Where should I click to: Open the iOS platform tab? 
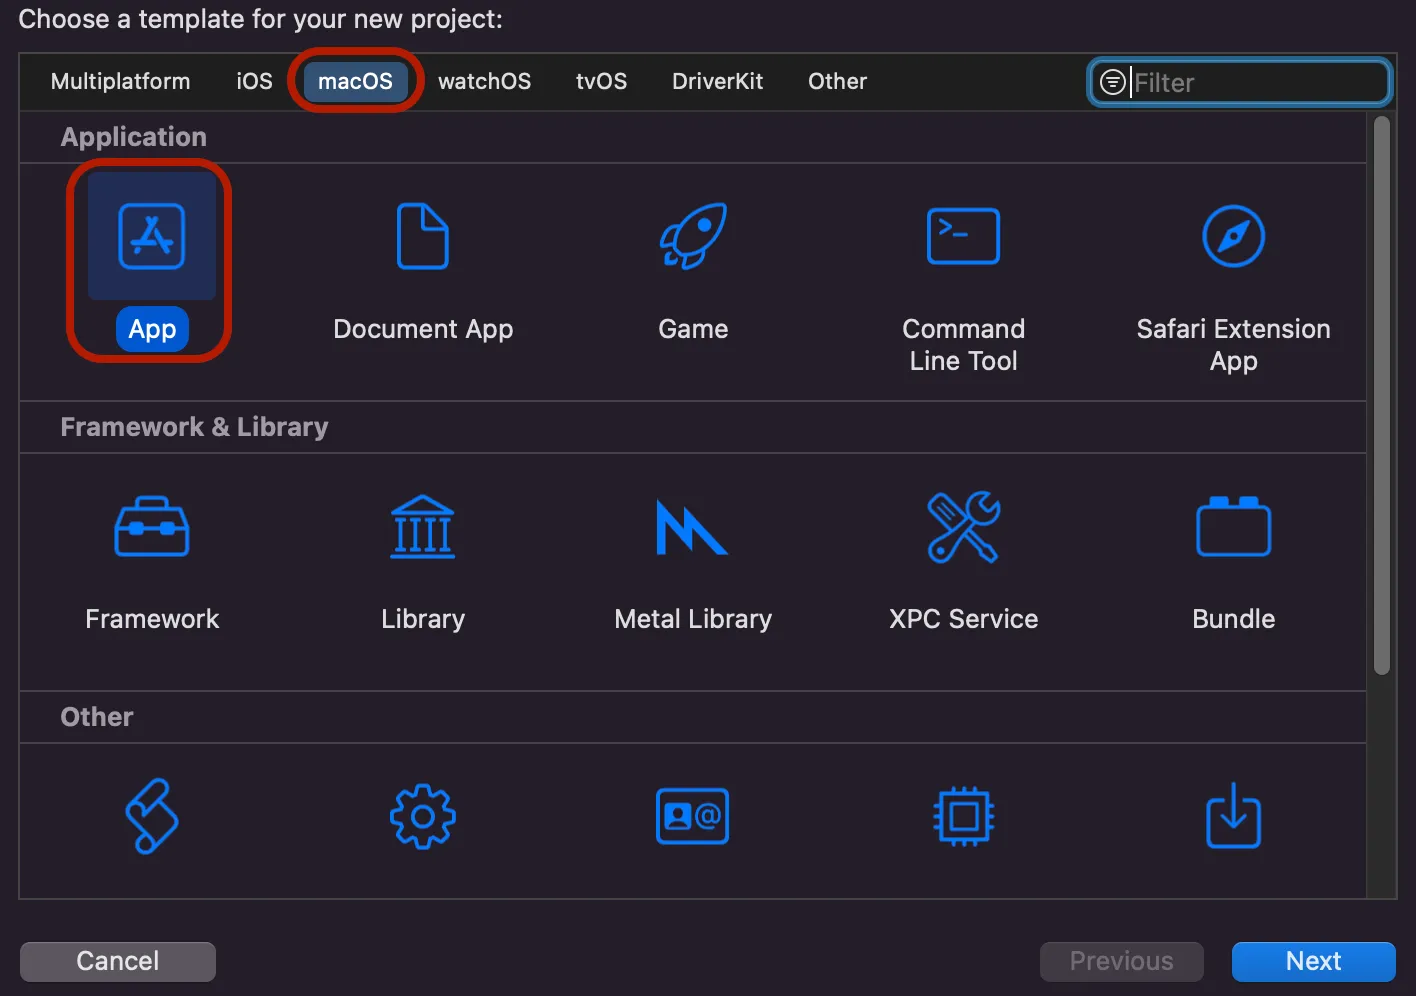[254, 82]
